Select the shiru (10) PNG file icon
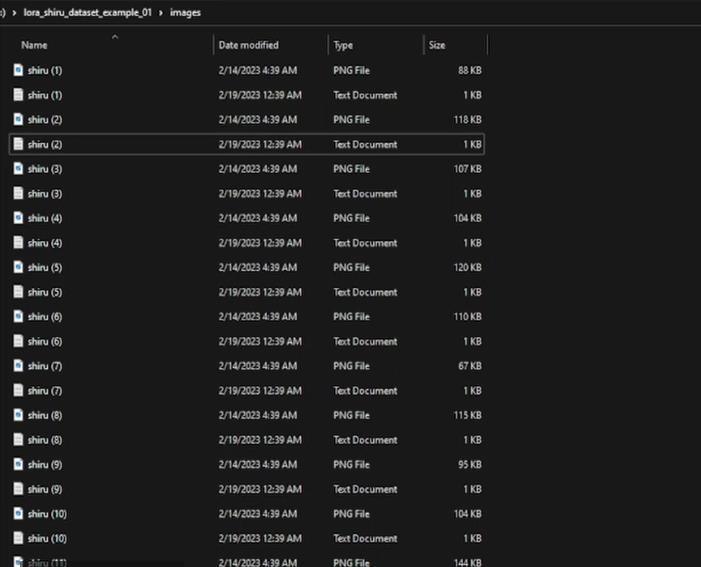Screen dimensions: 701x567 [18, 514]
